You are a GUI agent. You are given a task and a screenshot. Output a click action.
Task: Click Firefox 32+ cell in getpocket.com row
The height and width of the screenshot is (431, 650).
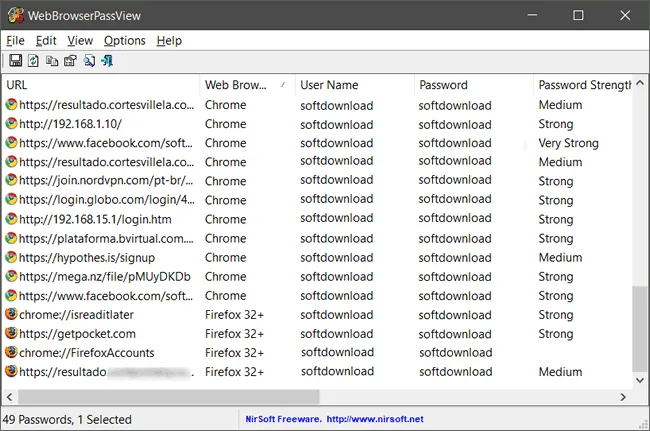[234, 334]
